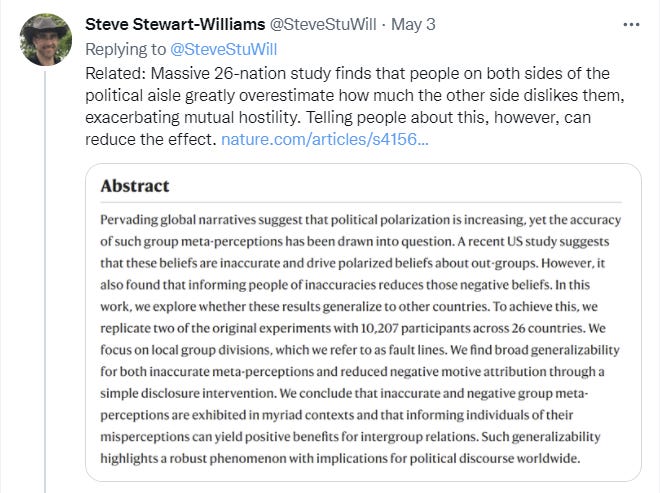This screenshot has height=493, width=660.
Task: Open Steve Stewart-Williams' profile avatar photo
Action: (x=46, y=41)
